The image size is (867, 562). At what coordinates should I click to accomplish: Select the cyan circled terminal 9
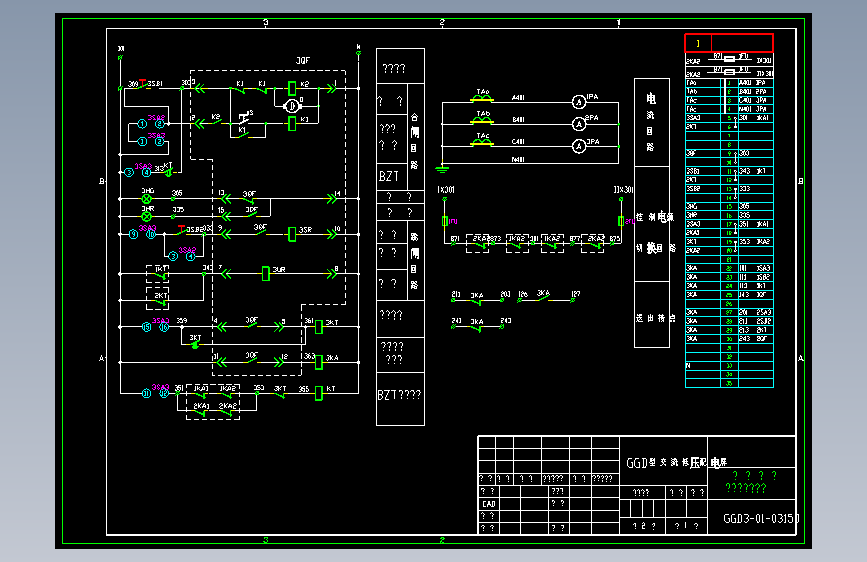click(133, 234)
